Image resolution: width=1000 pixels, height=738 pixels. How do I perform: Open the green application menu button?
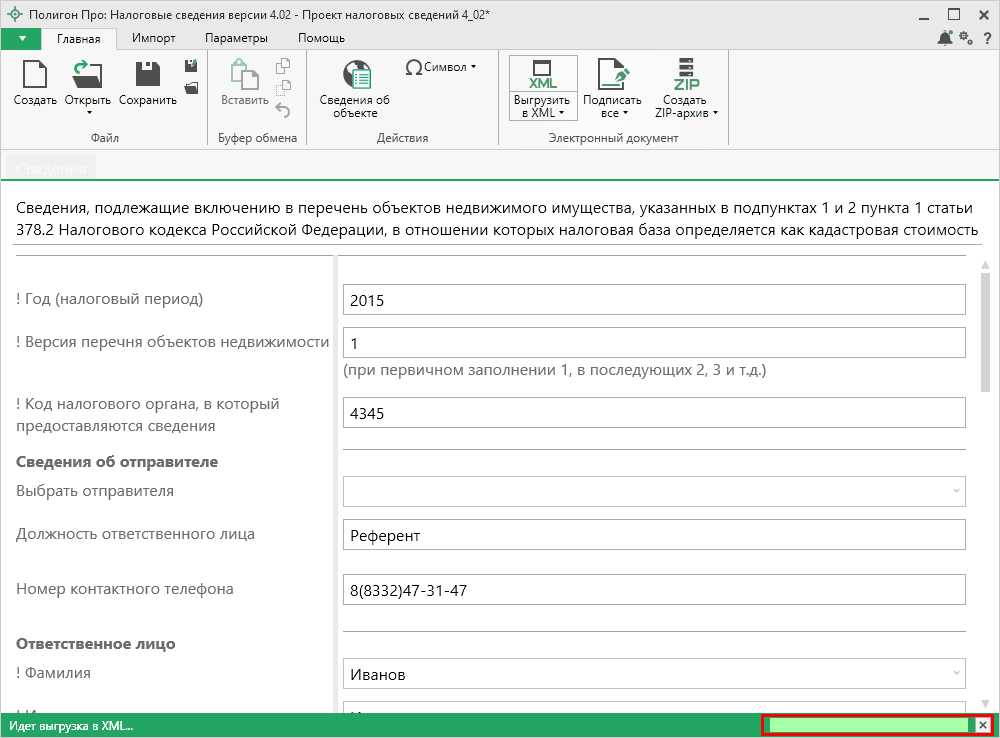pyautogui.click(x=22, y=38)
